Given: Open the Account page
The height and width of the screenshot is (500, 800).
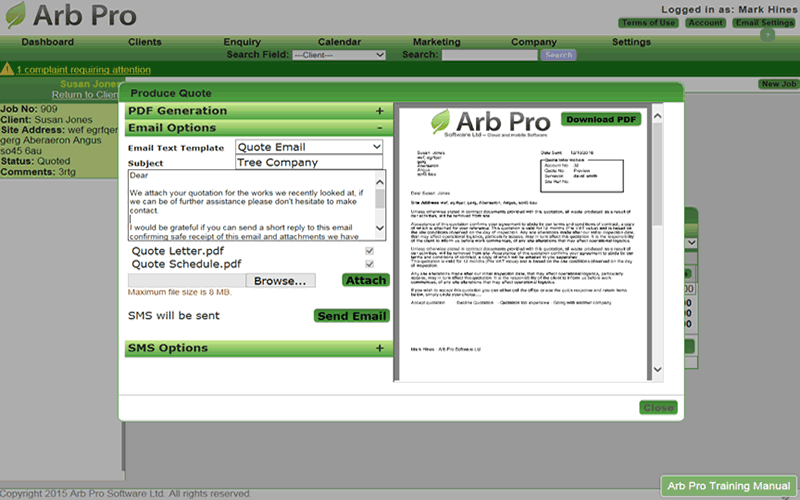Looking at the screenshot, I should 705,22.
